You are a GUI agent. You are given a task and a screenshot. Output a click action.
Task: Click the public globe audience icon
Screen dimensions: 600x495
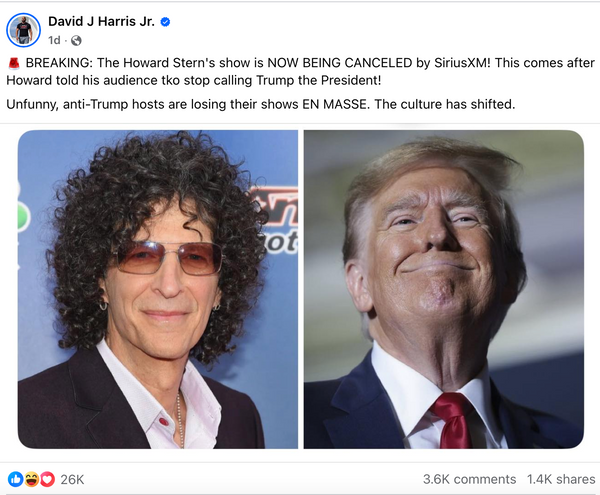77,40
